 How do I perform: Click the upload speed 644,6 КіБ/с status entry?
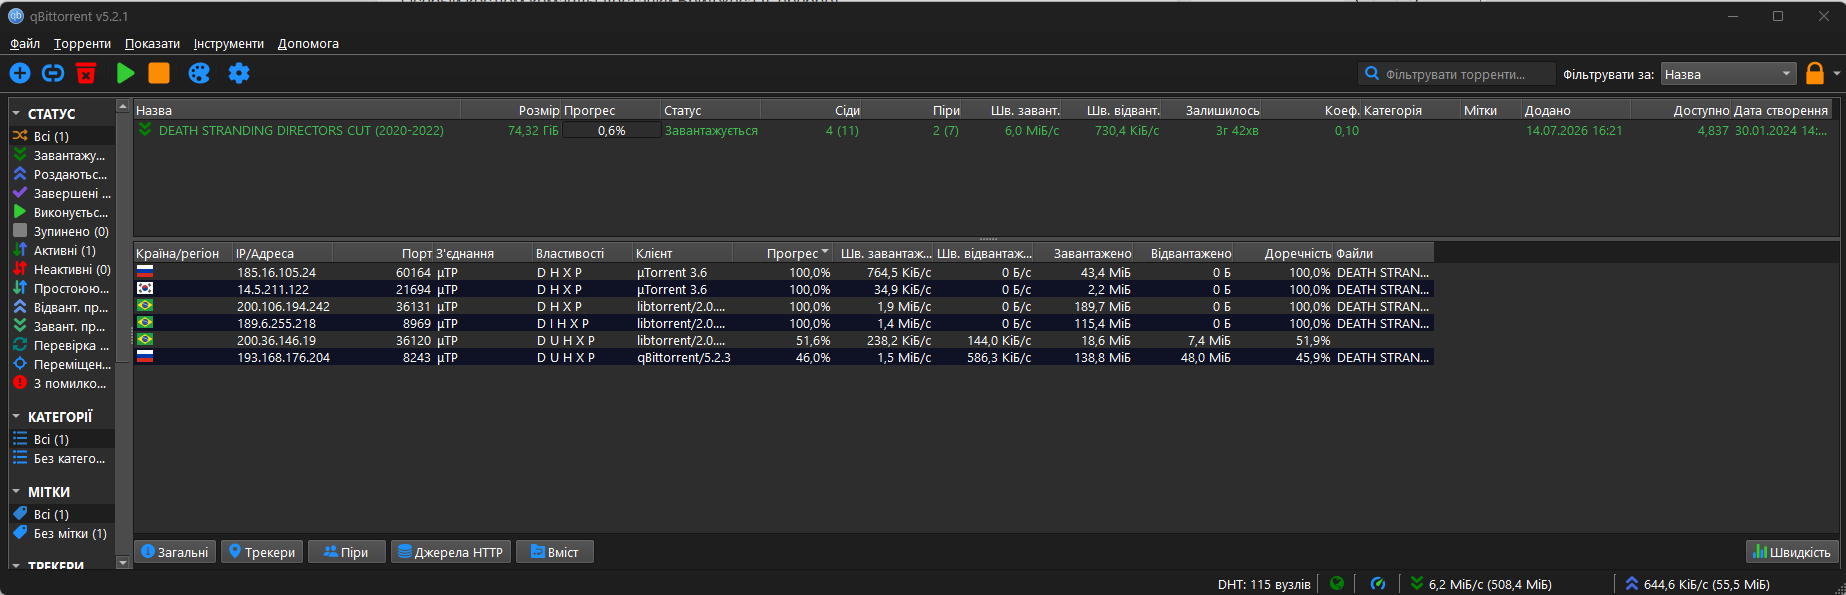(1697, 584)
